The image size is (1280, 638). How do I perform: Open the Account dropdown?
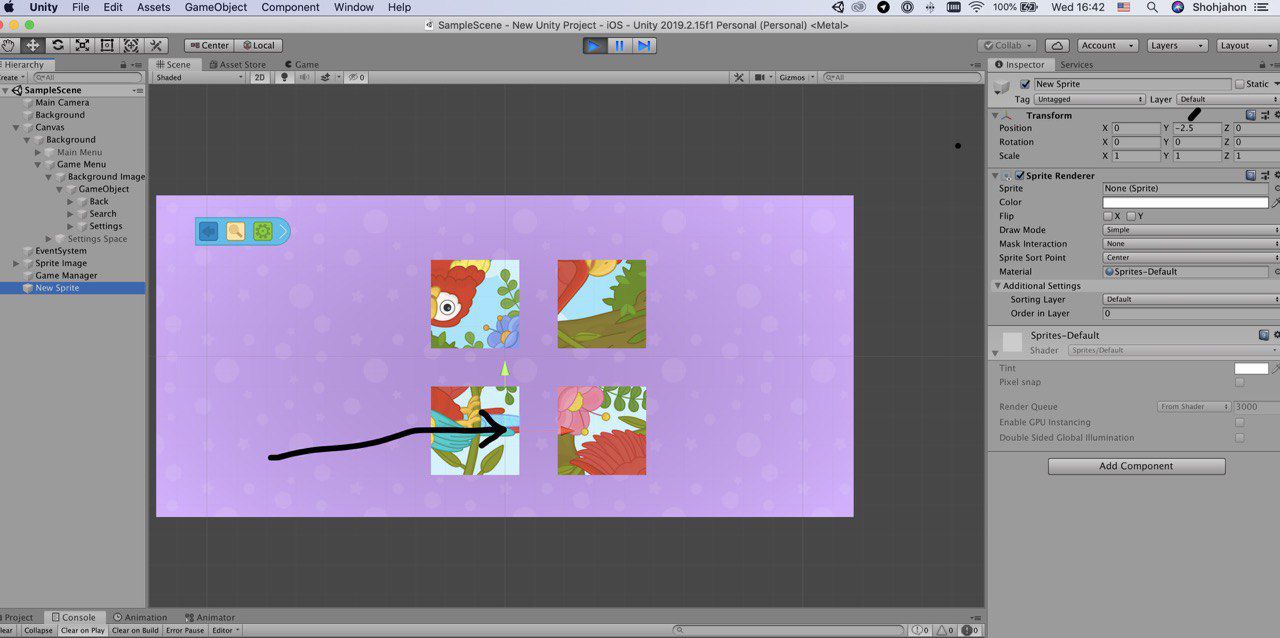(1106, 45)
